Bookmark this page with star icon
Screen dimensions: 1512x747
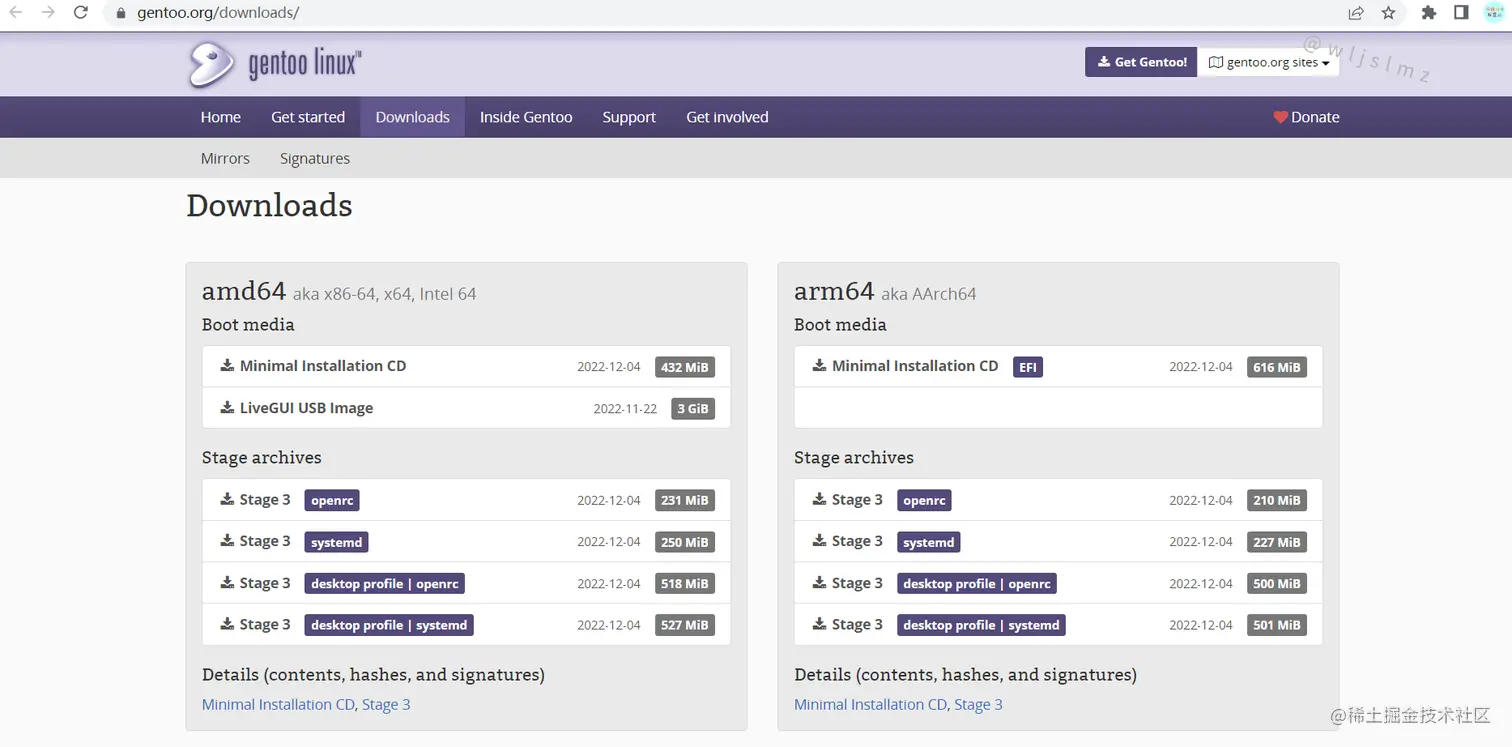1388,13
